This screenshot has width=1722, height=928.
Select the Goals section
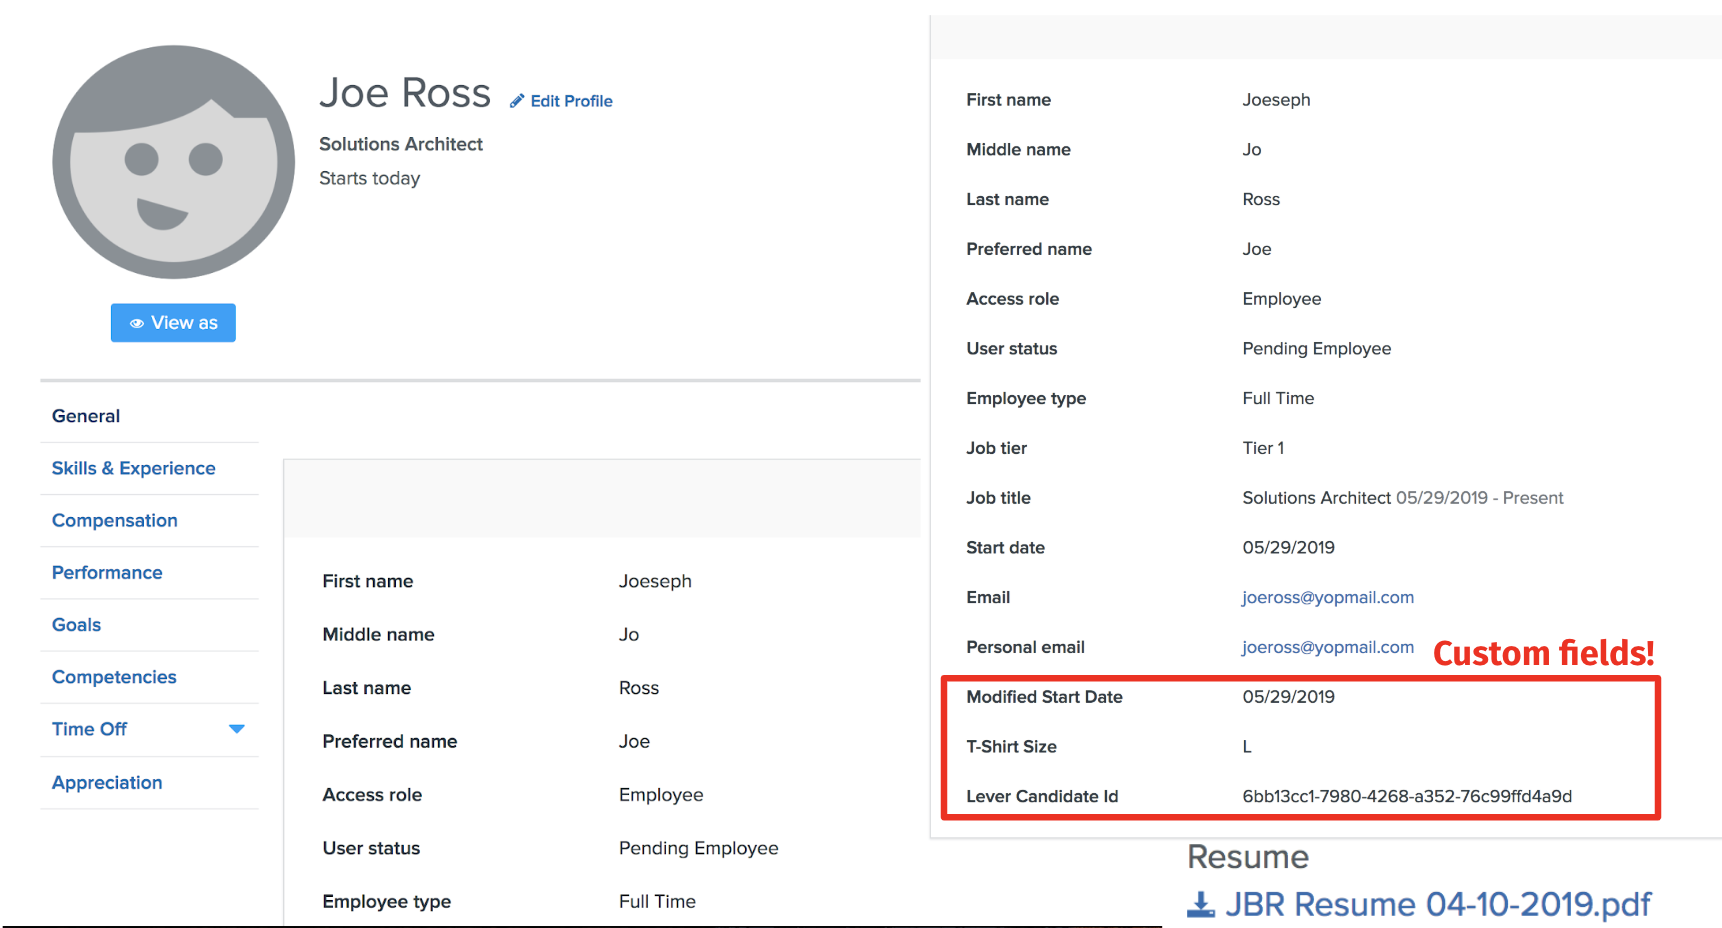[76, 624]
